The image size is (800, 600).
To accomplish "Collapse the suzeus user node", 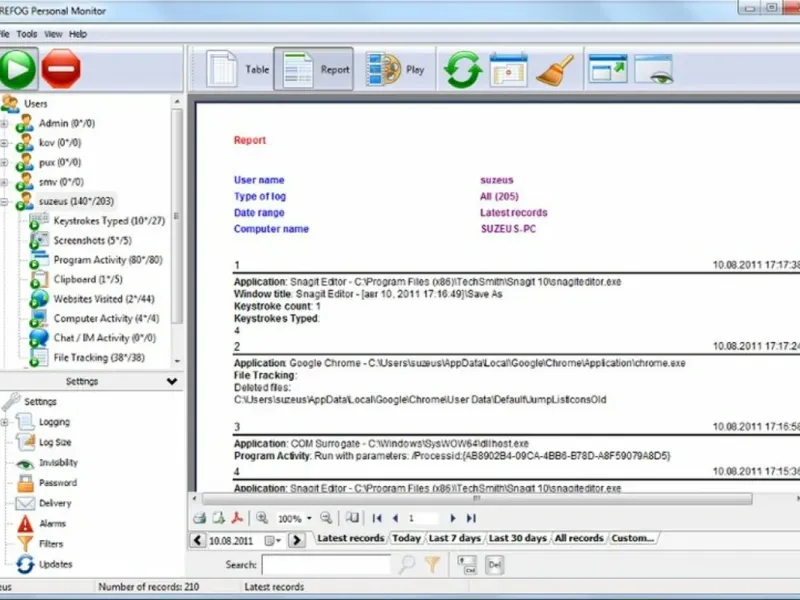I will click(4, 202).
